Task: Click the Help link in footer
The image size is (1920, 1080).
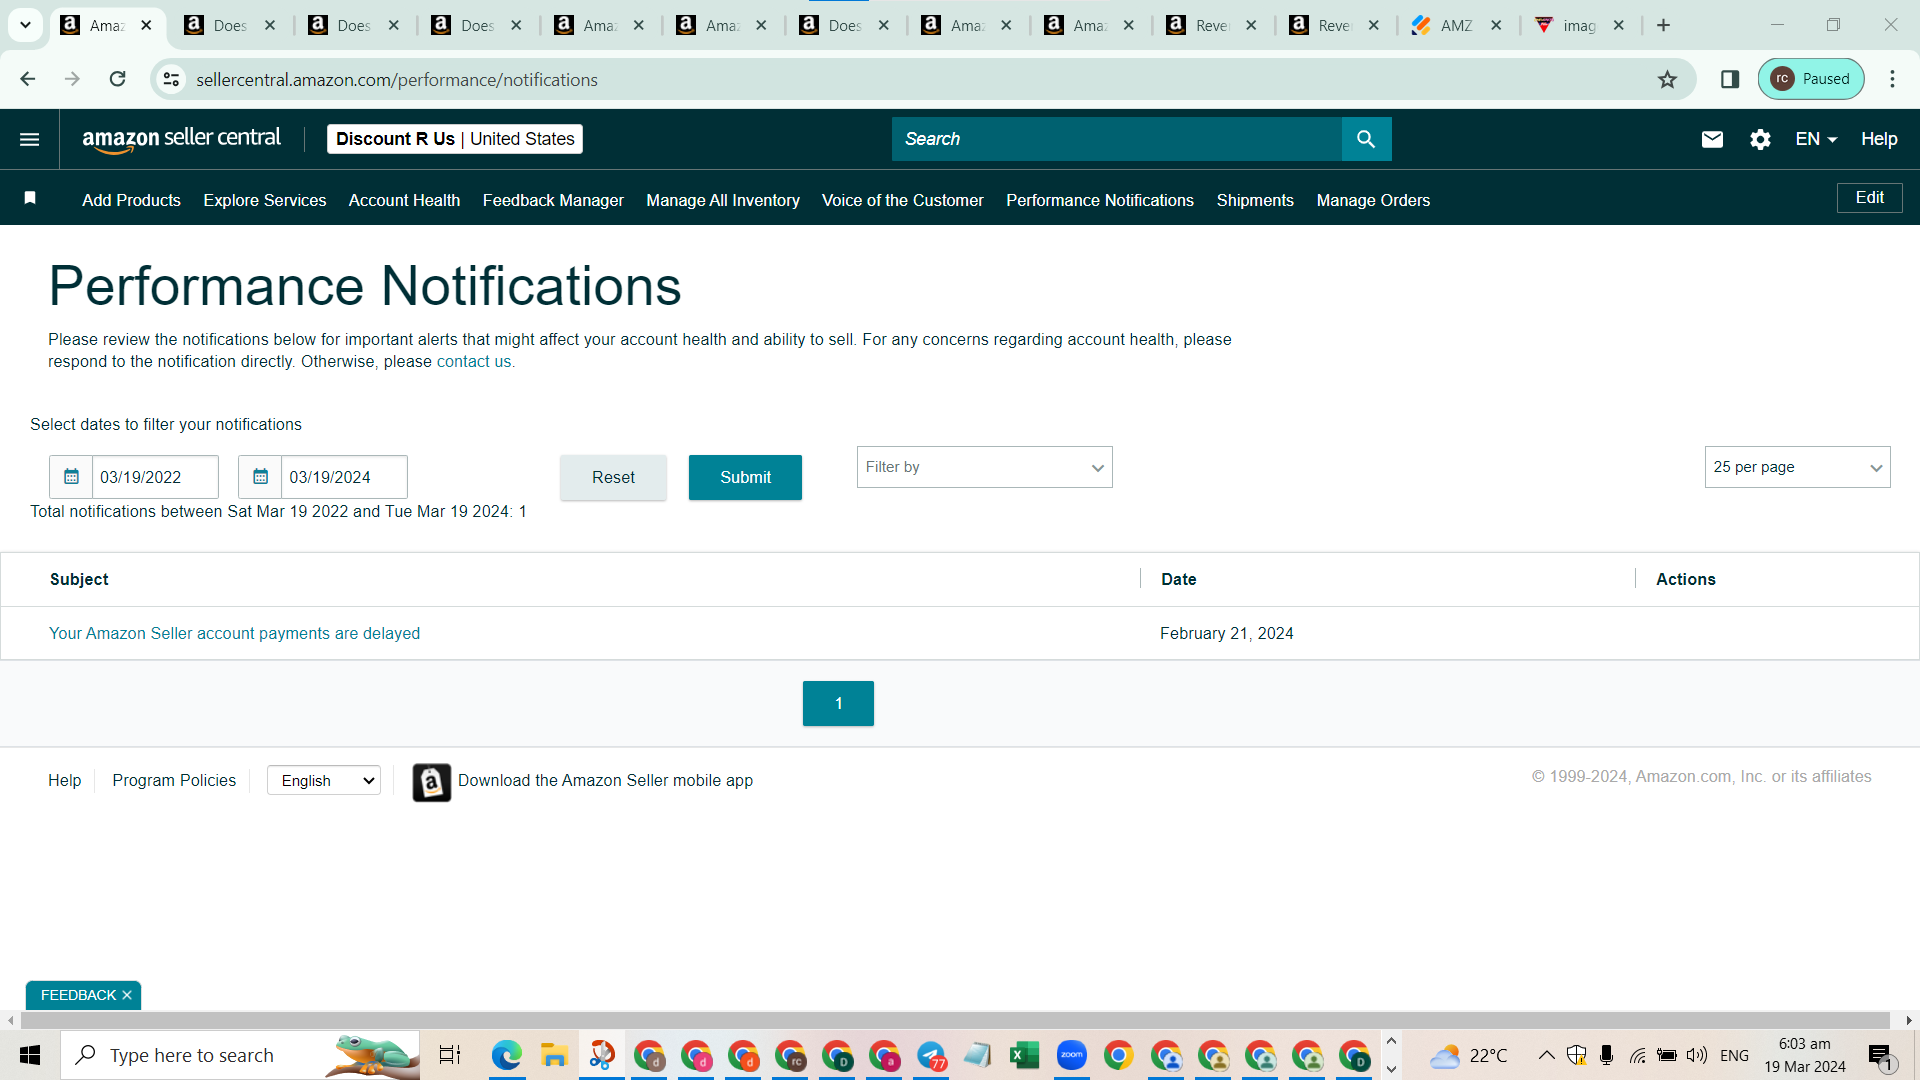Action: click(x=65, y=780)
